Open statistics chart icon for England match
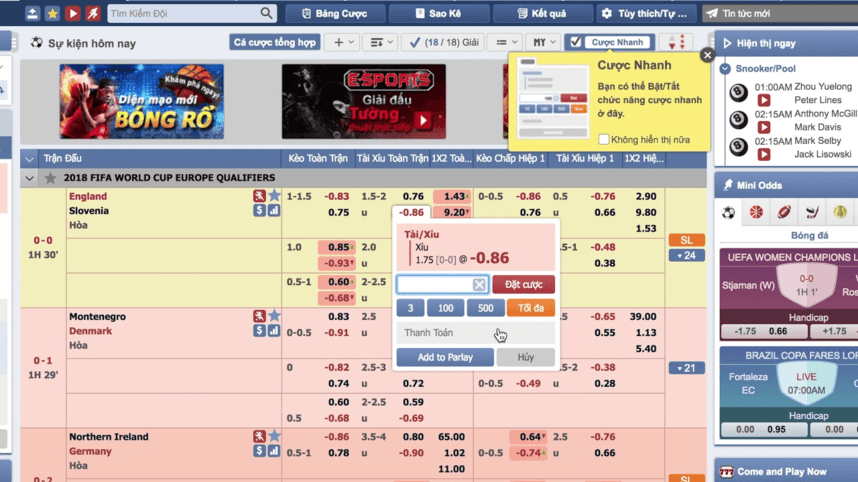 pos(274,211)
